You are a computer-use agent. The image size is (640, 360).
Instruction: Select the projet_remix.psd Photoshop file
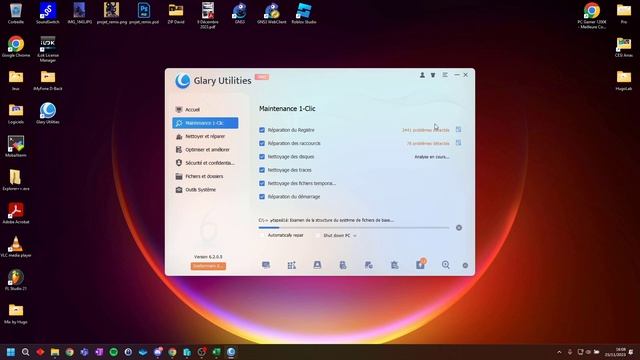(144, 13)
